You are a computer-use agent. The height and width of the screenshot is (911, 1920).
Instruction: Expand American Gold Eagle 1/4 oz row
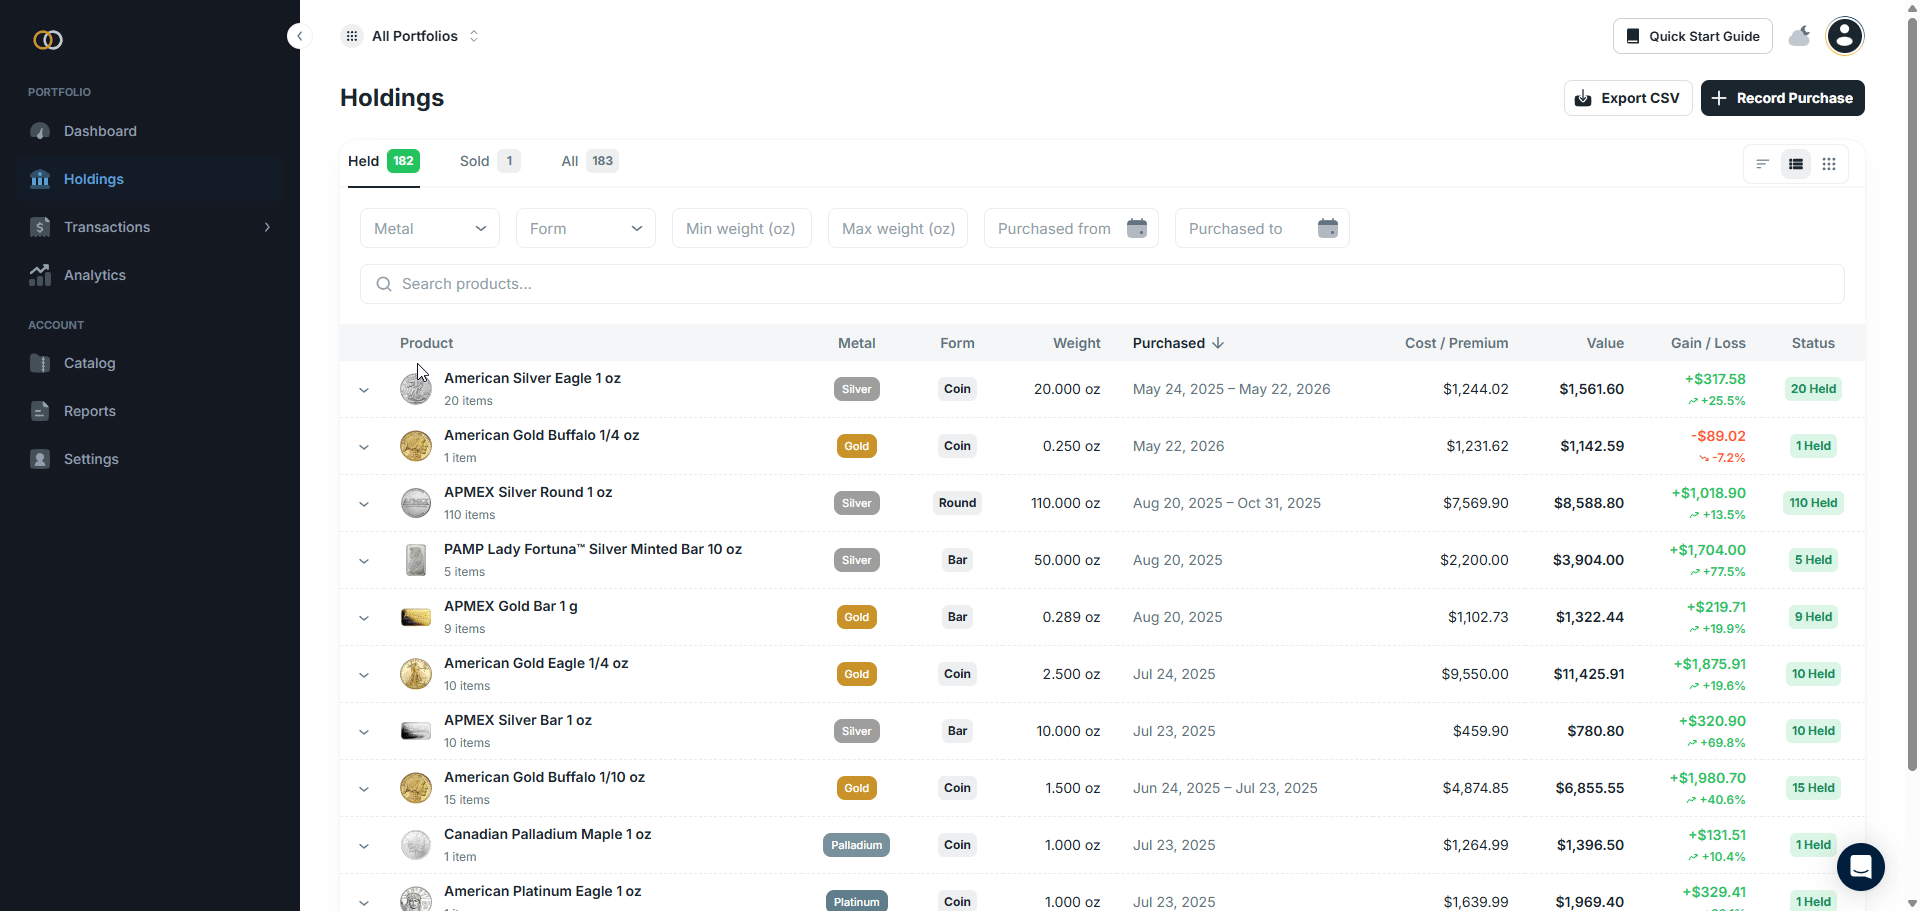click(364, 675)
